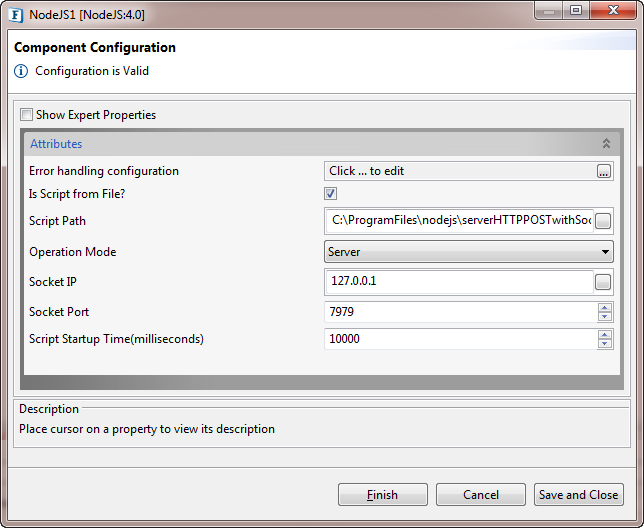Viewport: 644px width, 528px height.
Task: Click the Finish button
Action: (383, 495)
